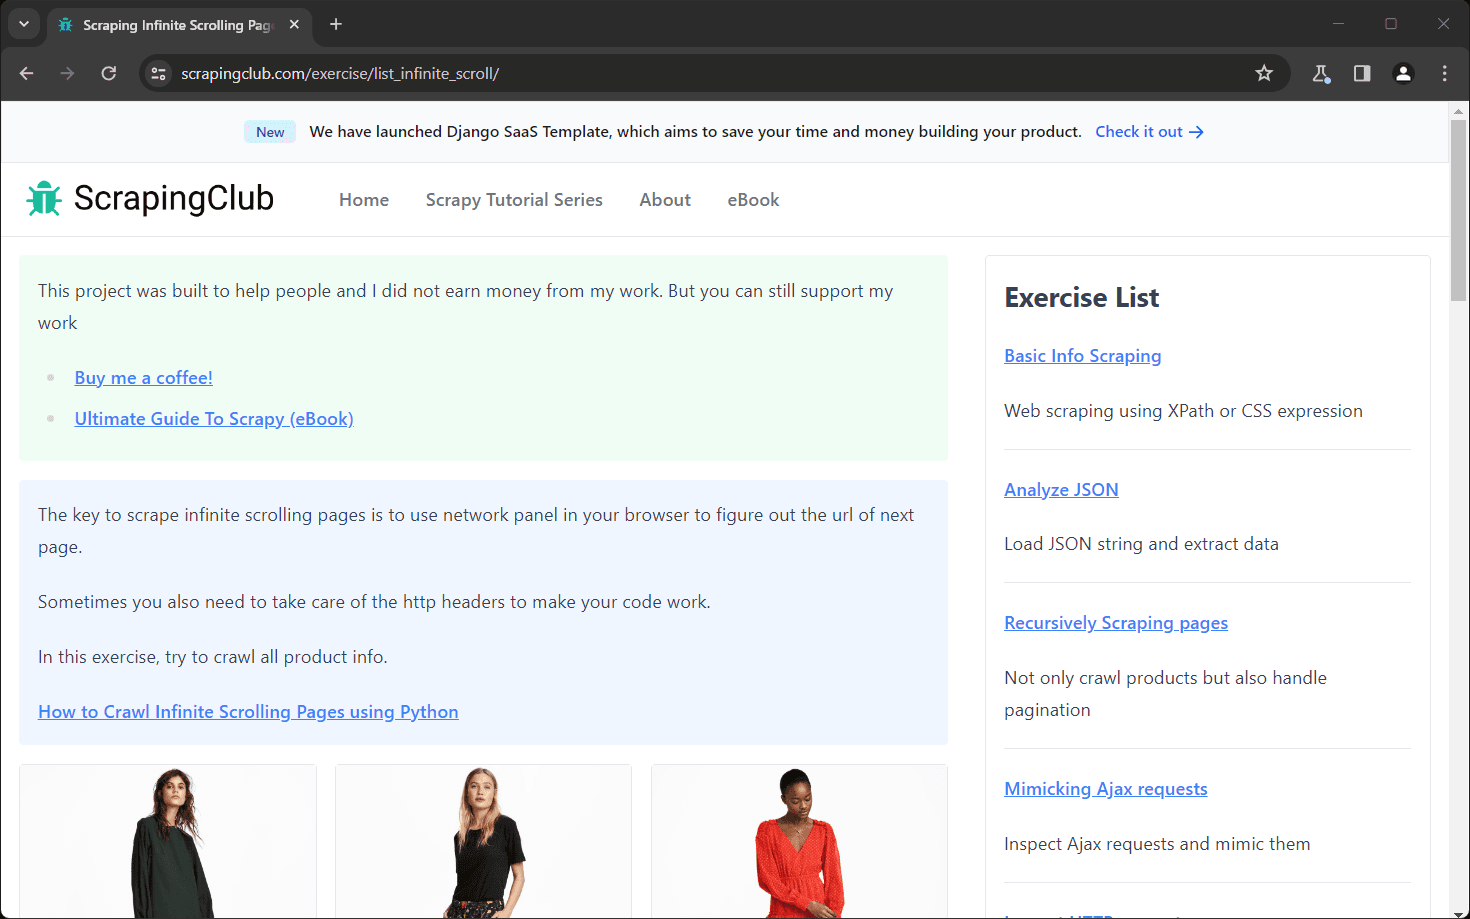Open the user profile icon
This screenshot has height=919, width=1470.
coord(1403,73)
